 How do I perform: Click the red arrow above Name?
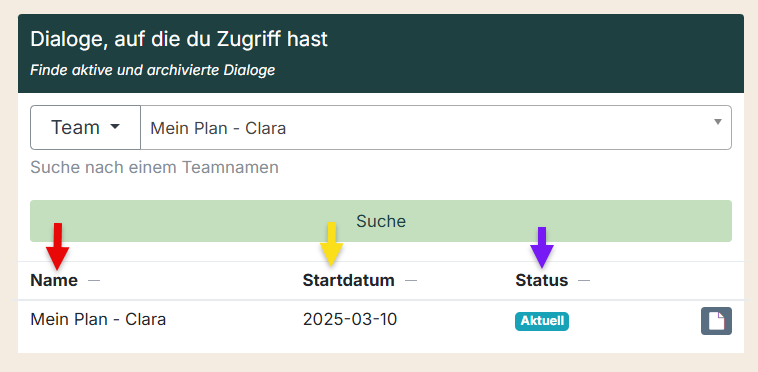coord(58,246)
